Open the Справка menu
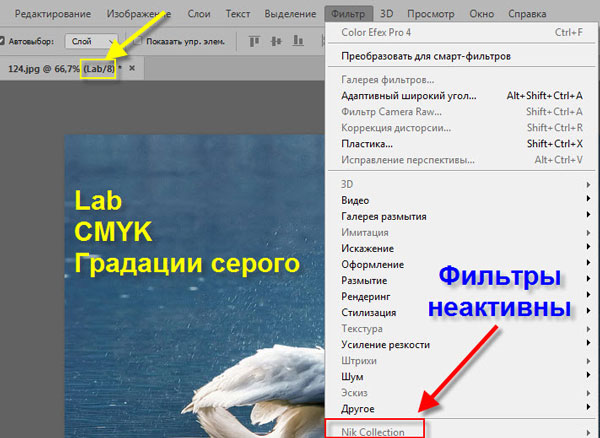 [527, 14]
